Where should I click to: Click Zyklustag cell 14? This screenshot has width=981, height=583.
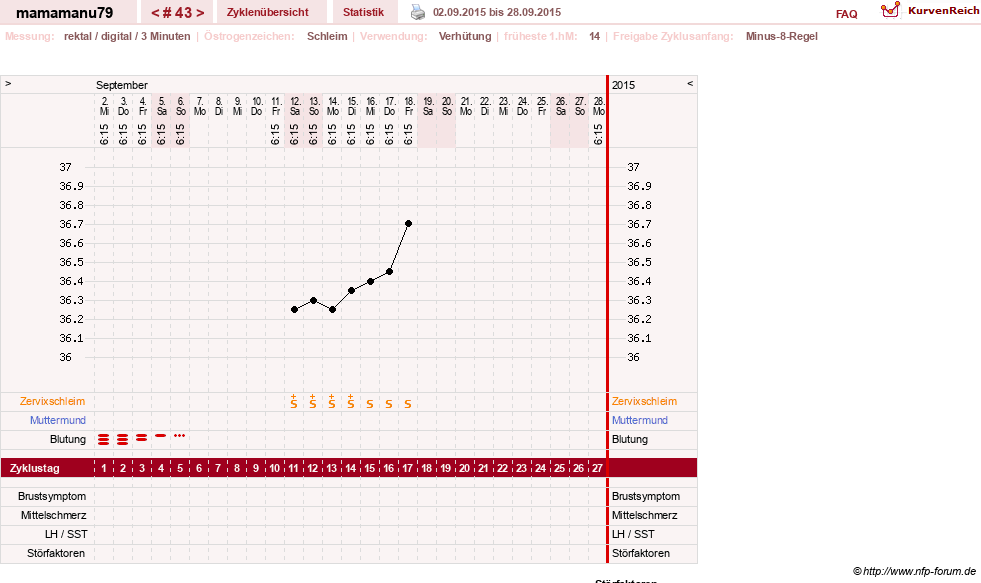(350, 468)
